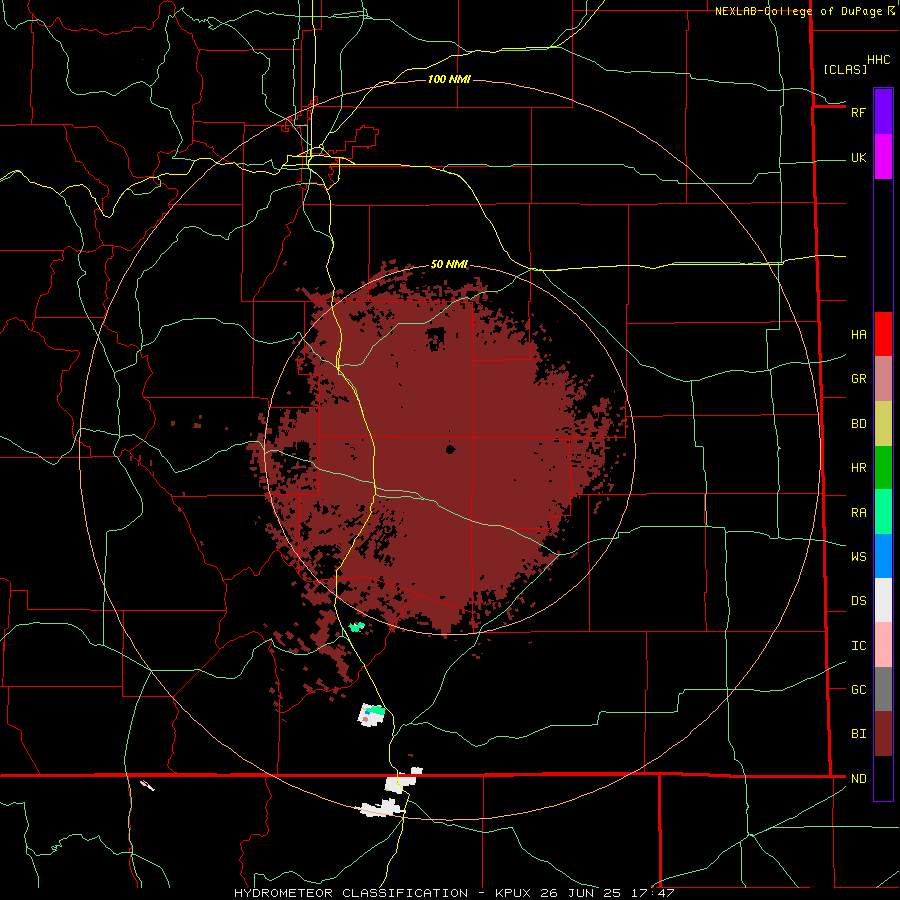Image resolution: width=900 pixels, height=900 pixels.
Task: Click the "HYDROMETEOR CLASSIFICATION" caption text
Action: tap(351, 893)
